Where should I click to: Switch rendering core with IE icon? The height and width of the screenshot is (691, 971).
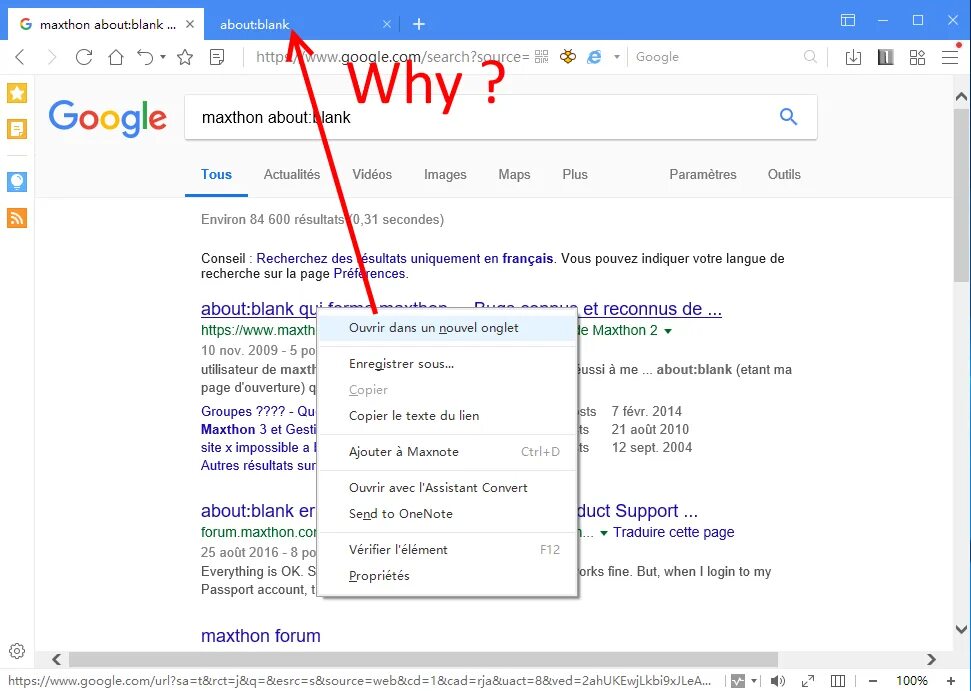pyautogui.click(x=594, y=57)
